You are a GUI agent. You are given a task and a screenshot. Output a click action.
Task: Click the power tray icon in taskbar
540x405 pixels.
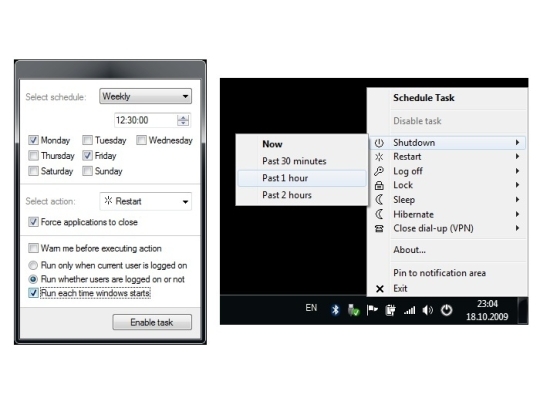point(446,310)
